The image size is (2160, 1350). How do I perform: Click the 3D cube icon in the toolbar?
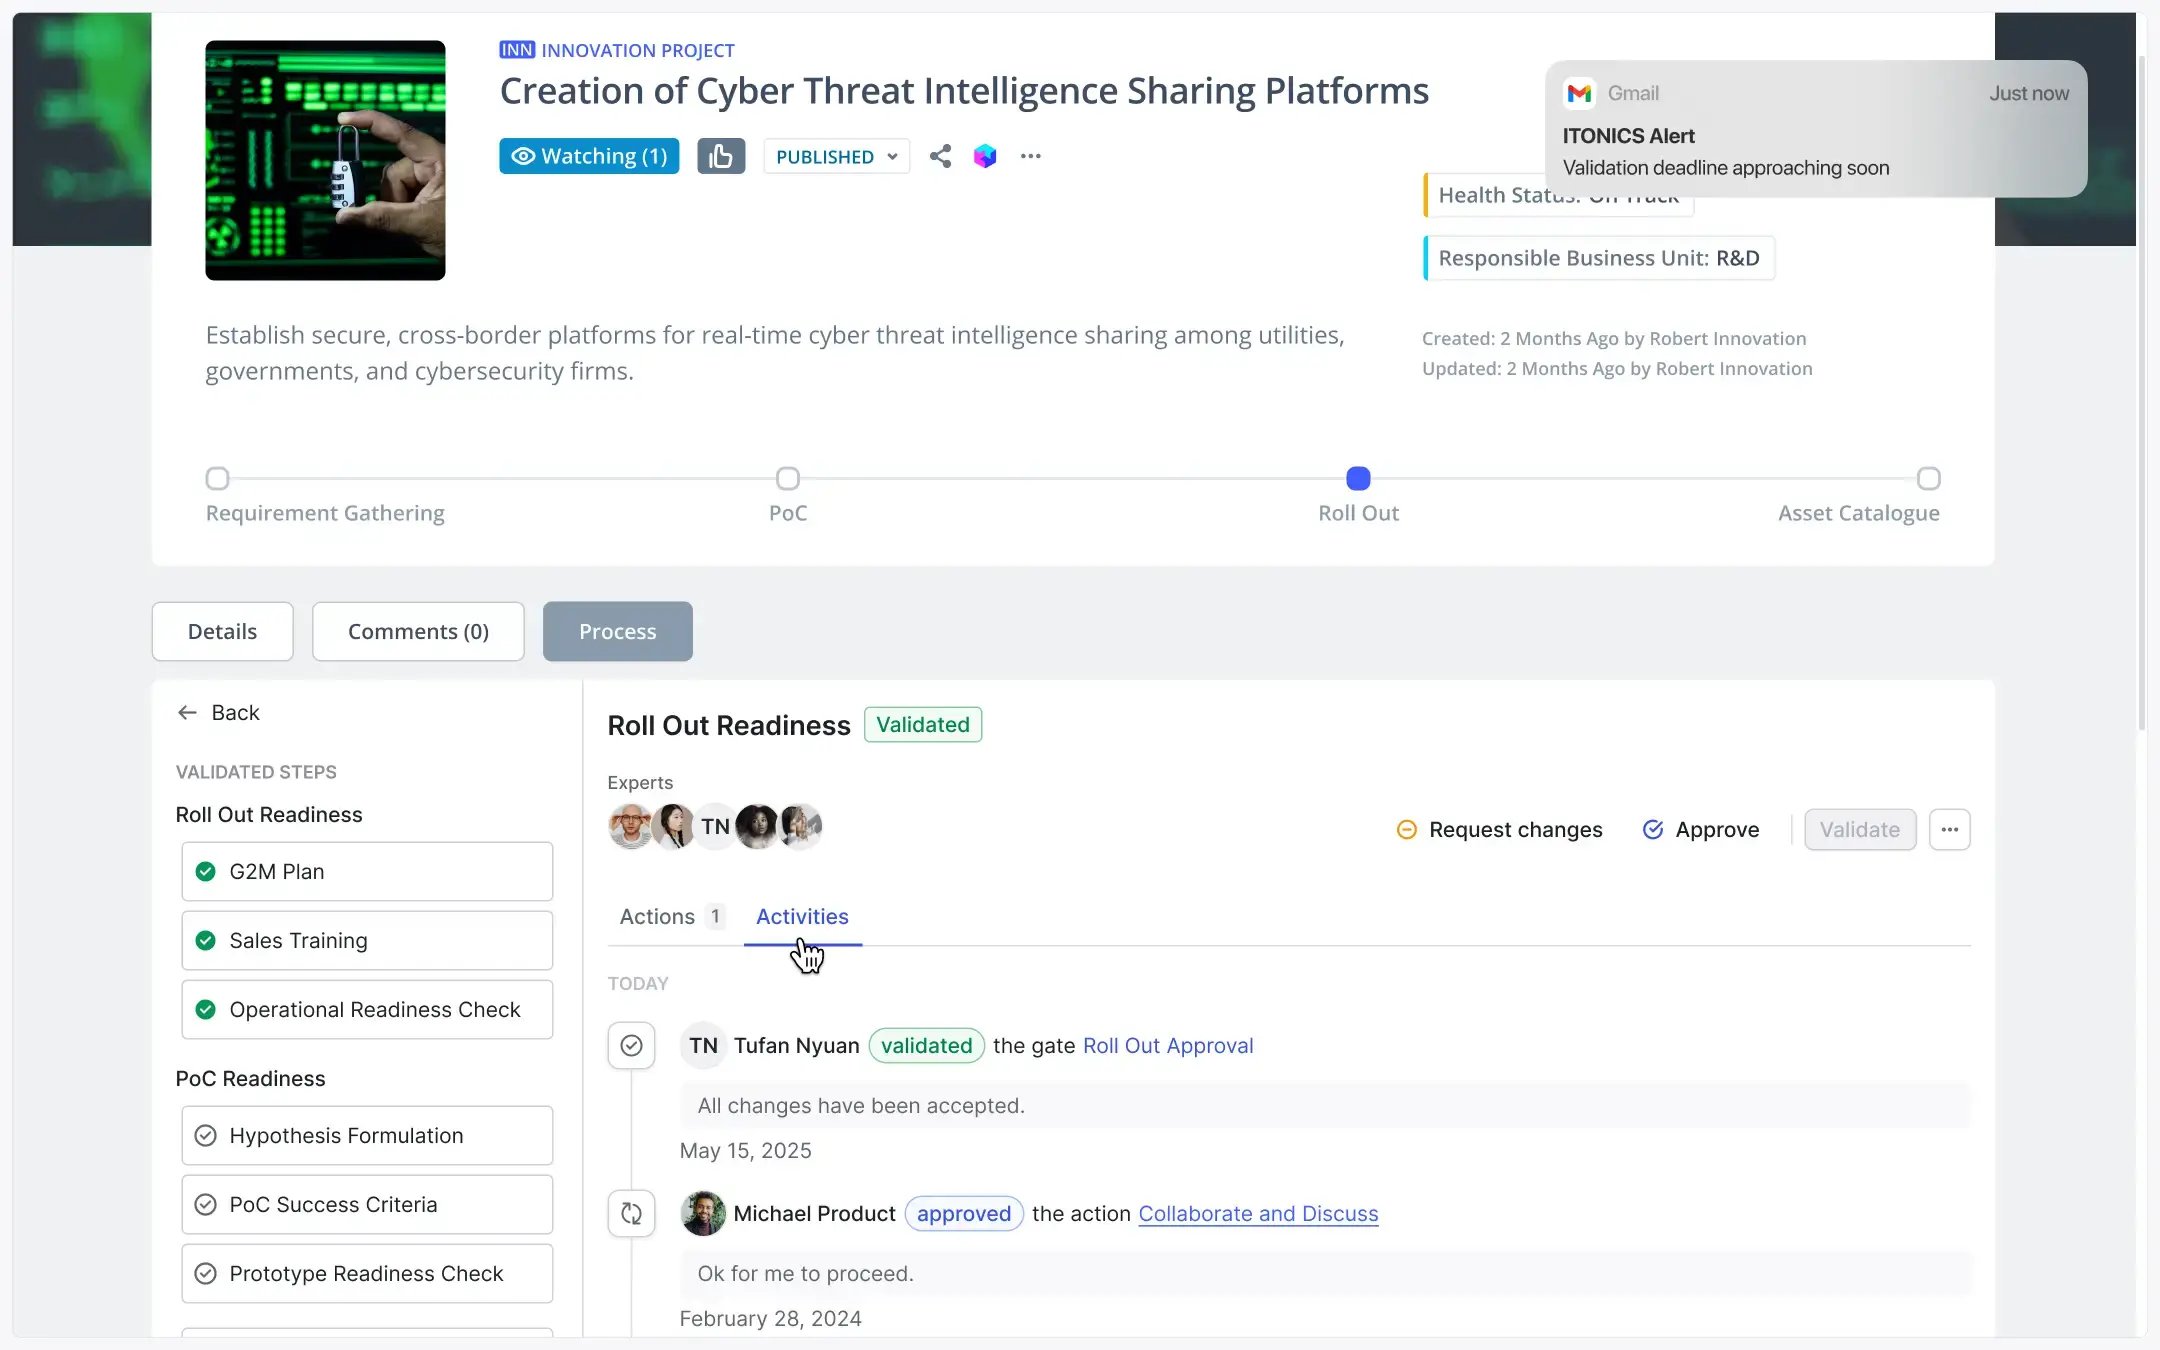[x=984, y=156]
